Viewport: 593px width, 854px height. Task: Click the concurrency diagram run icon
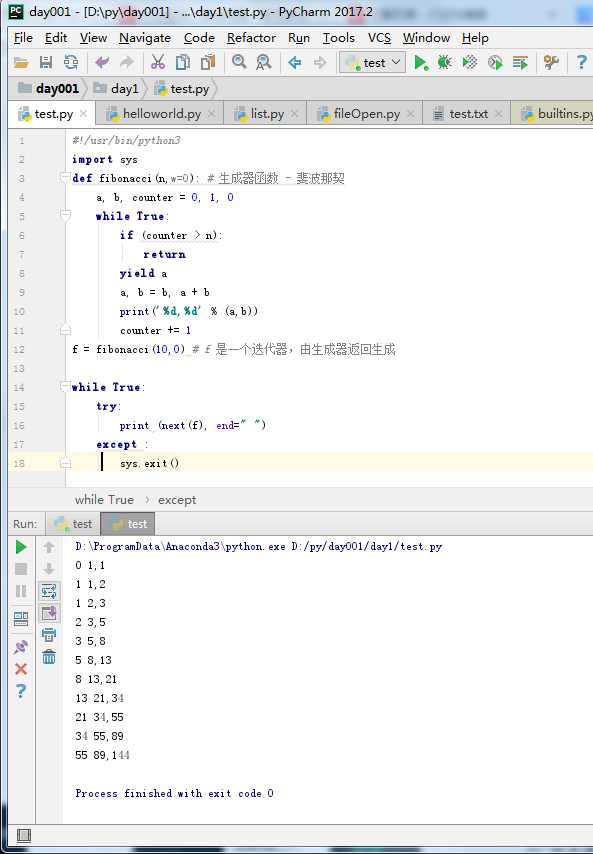coord(520,63)
